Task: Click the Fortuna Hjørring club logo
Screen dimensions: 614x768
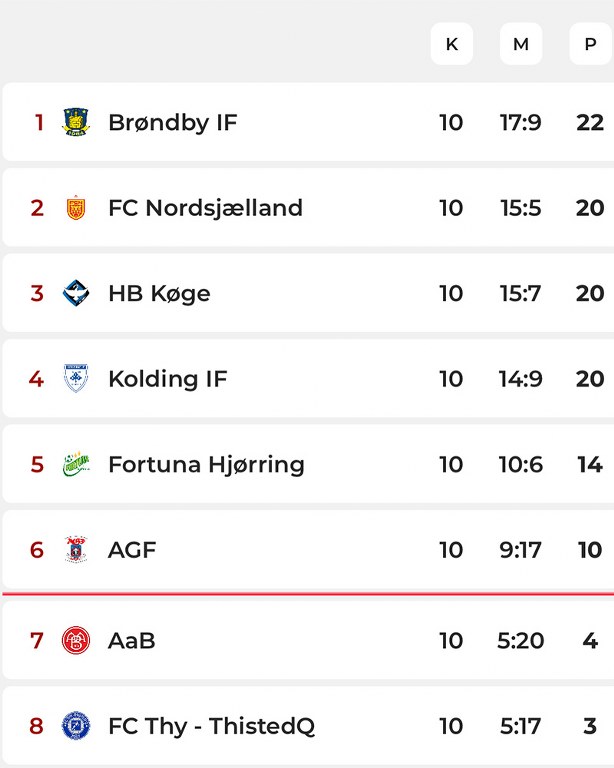Action: pyautogui.click(x=75, y=464)
